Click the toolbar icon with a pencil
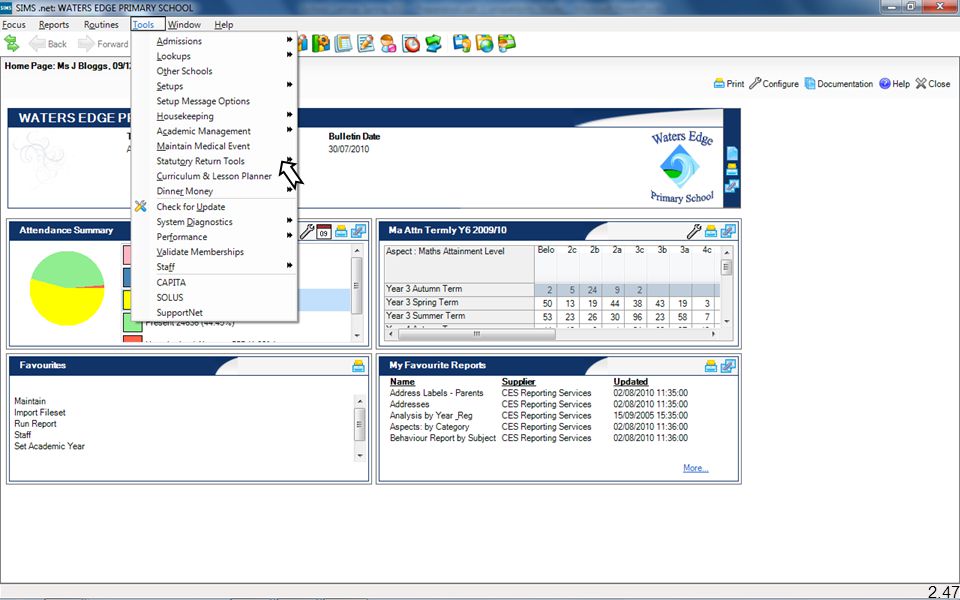 (366, 43)
